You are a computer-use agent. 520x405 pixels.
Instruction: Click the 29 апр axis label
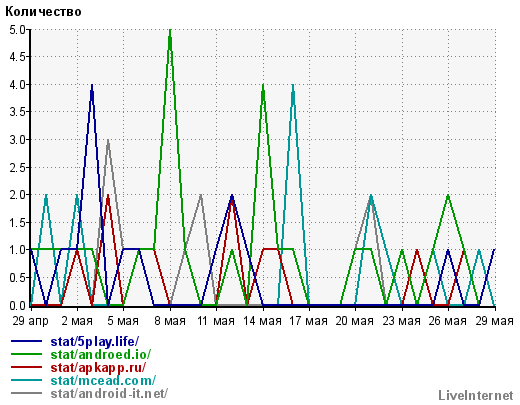(x=31, y=321)
